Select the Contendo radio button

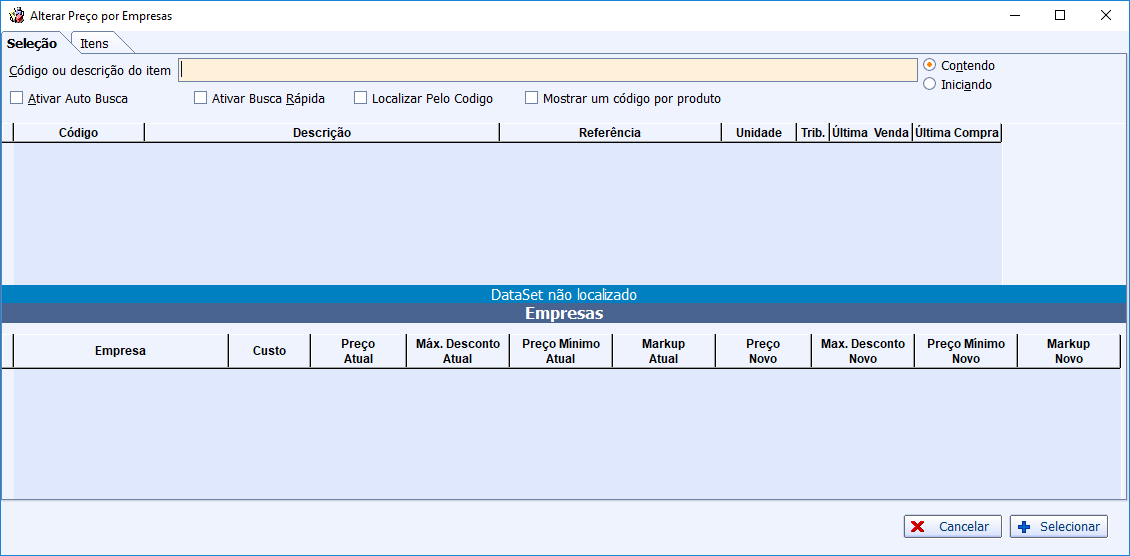pos(930,65)
